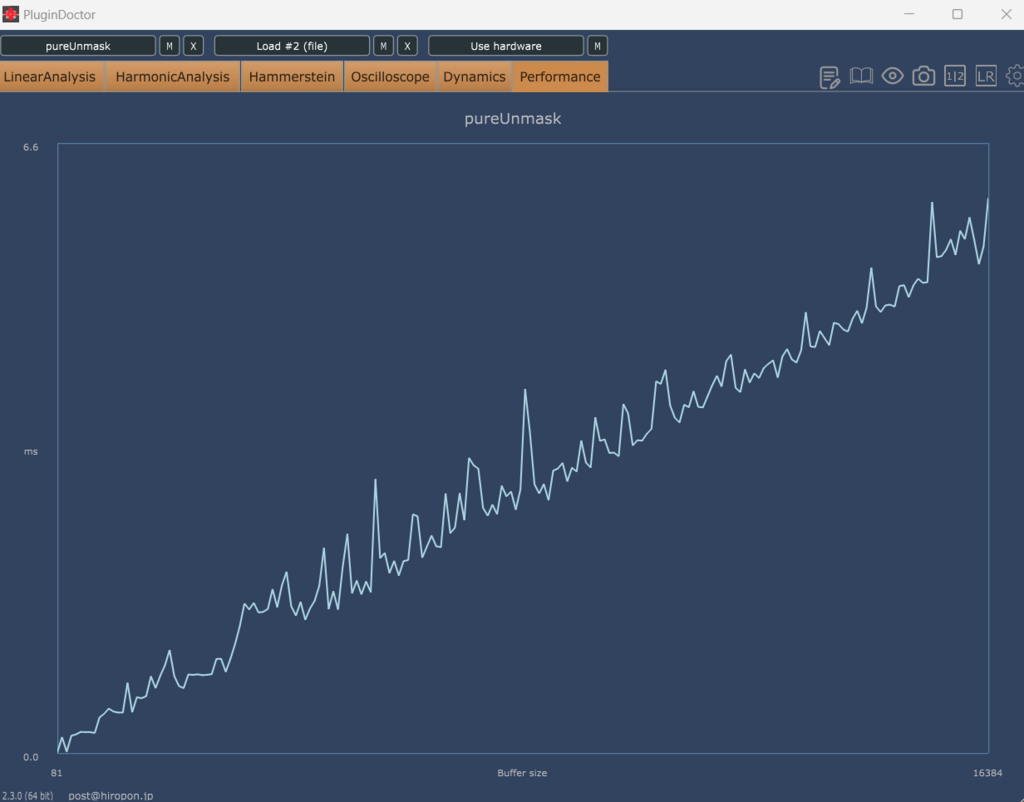
Task: Switch to the LinearAnalysis tab
Action: (x=50, y=76)
